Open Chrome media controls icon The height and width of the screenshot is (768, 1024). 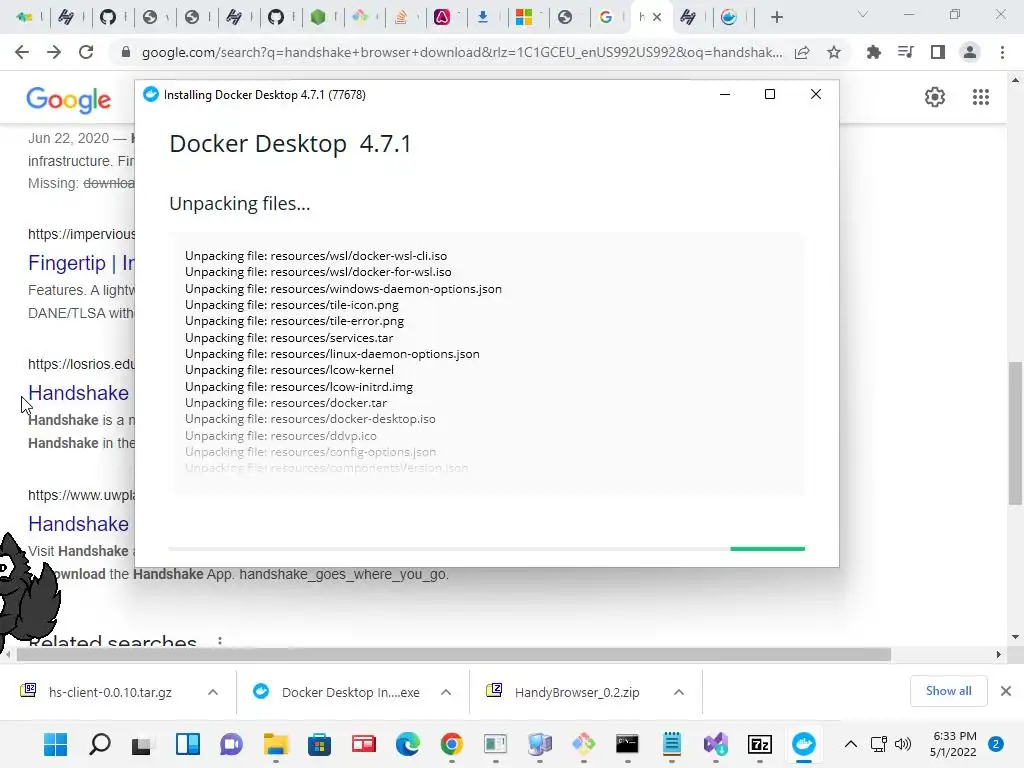click(905, 52)
